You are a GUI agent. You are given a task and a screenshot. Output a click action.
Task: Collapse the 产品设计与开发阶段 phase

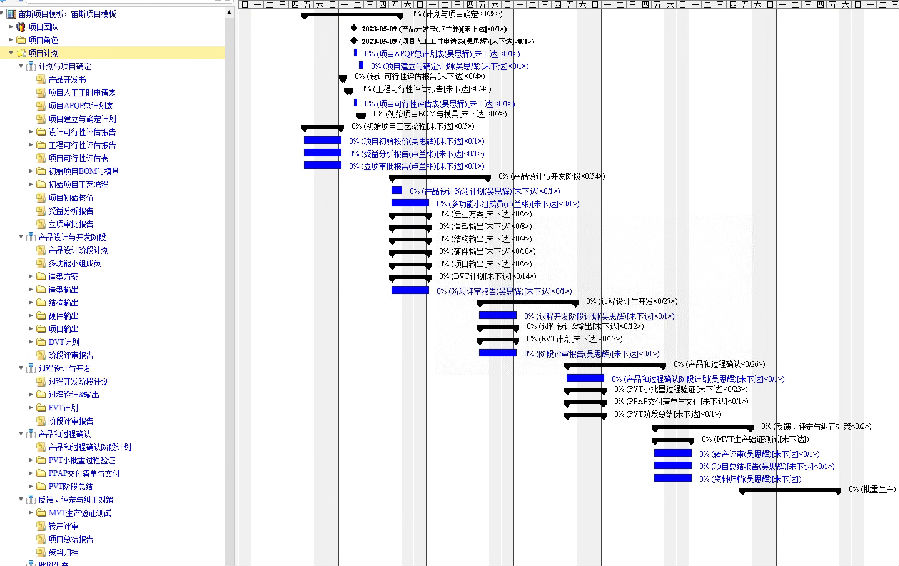pos(21,237)
